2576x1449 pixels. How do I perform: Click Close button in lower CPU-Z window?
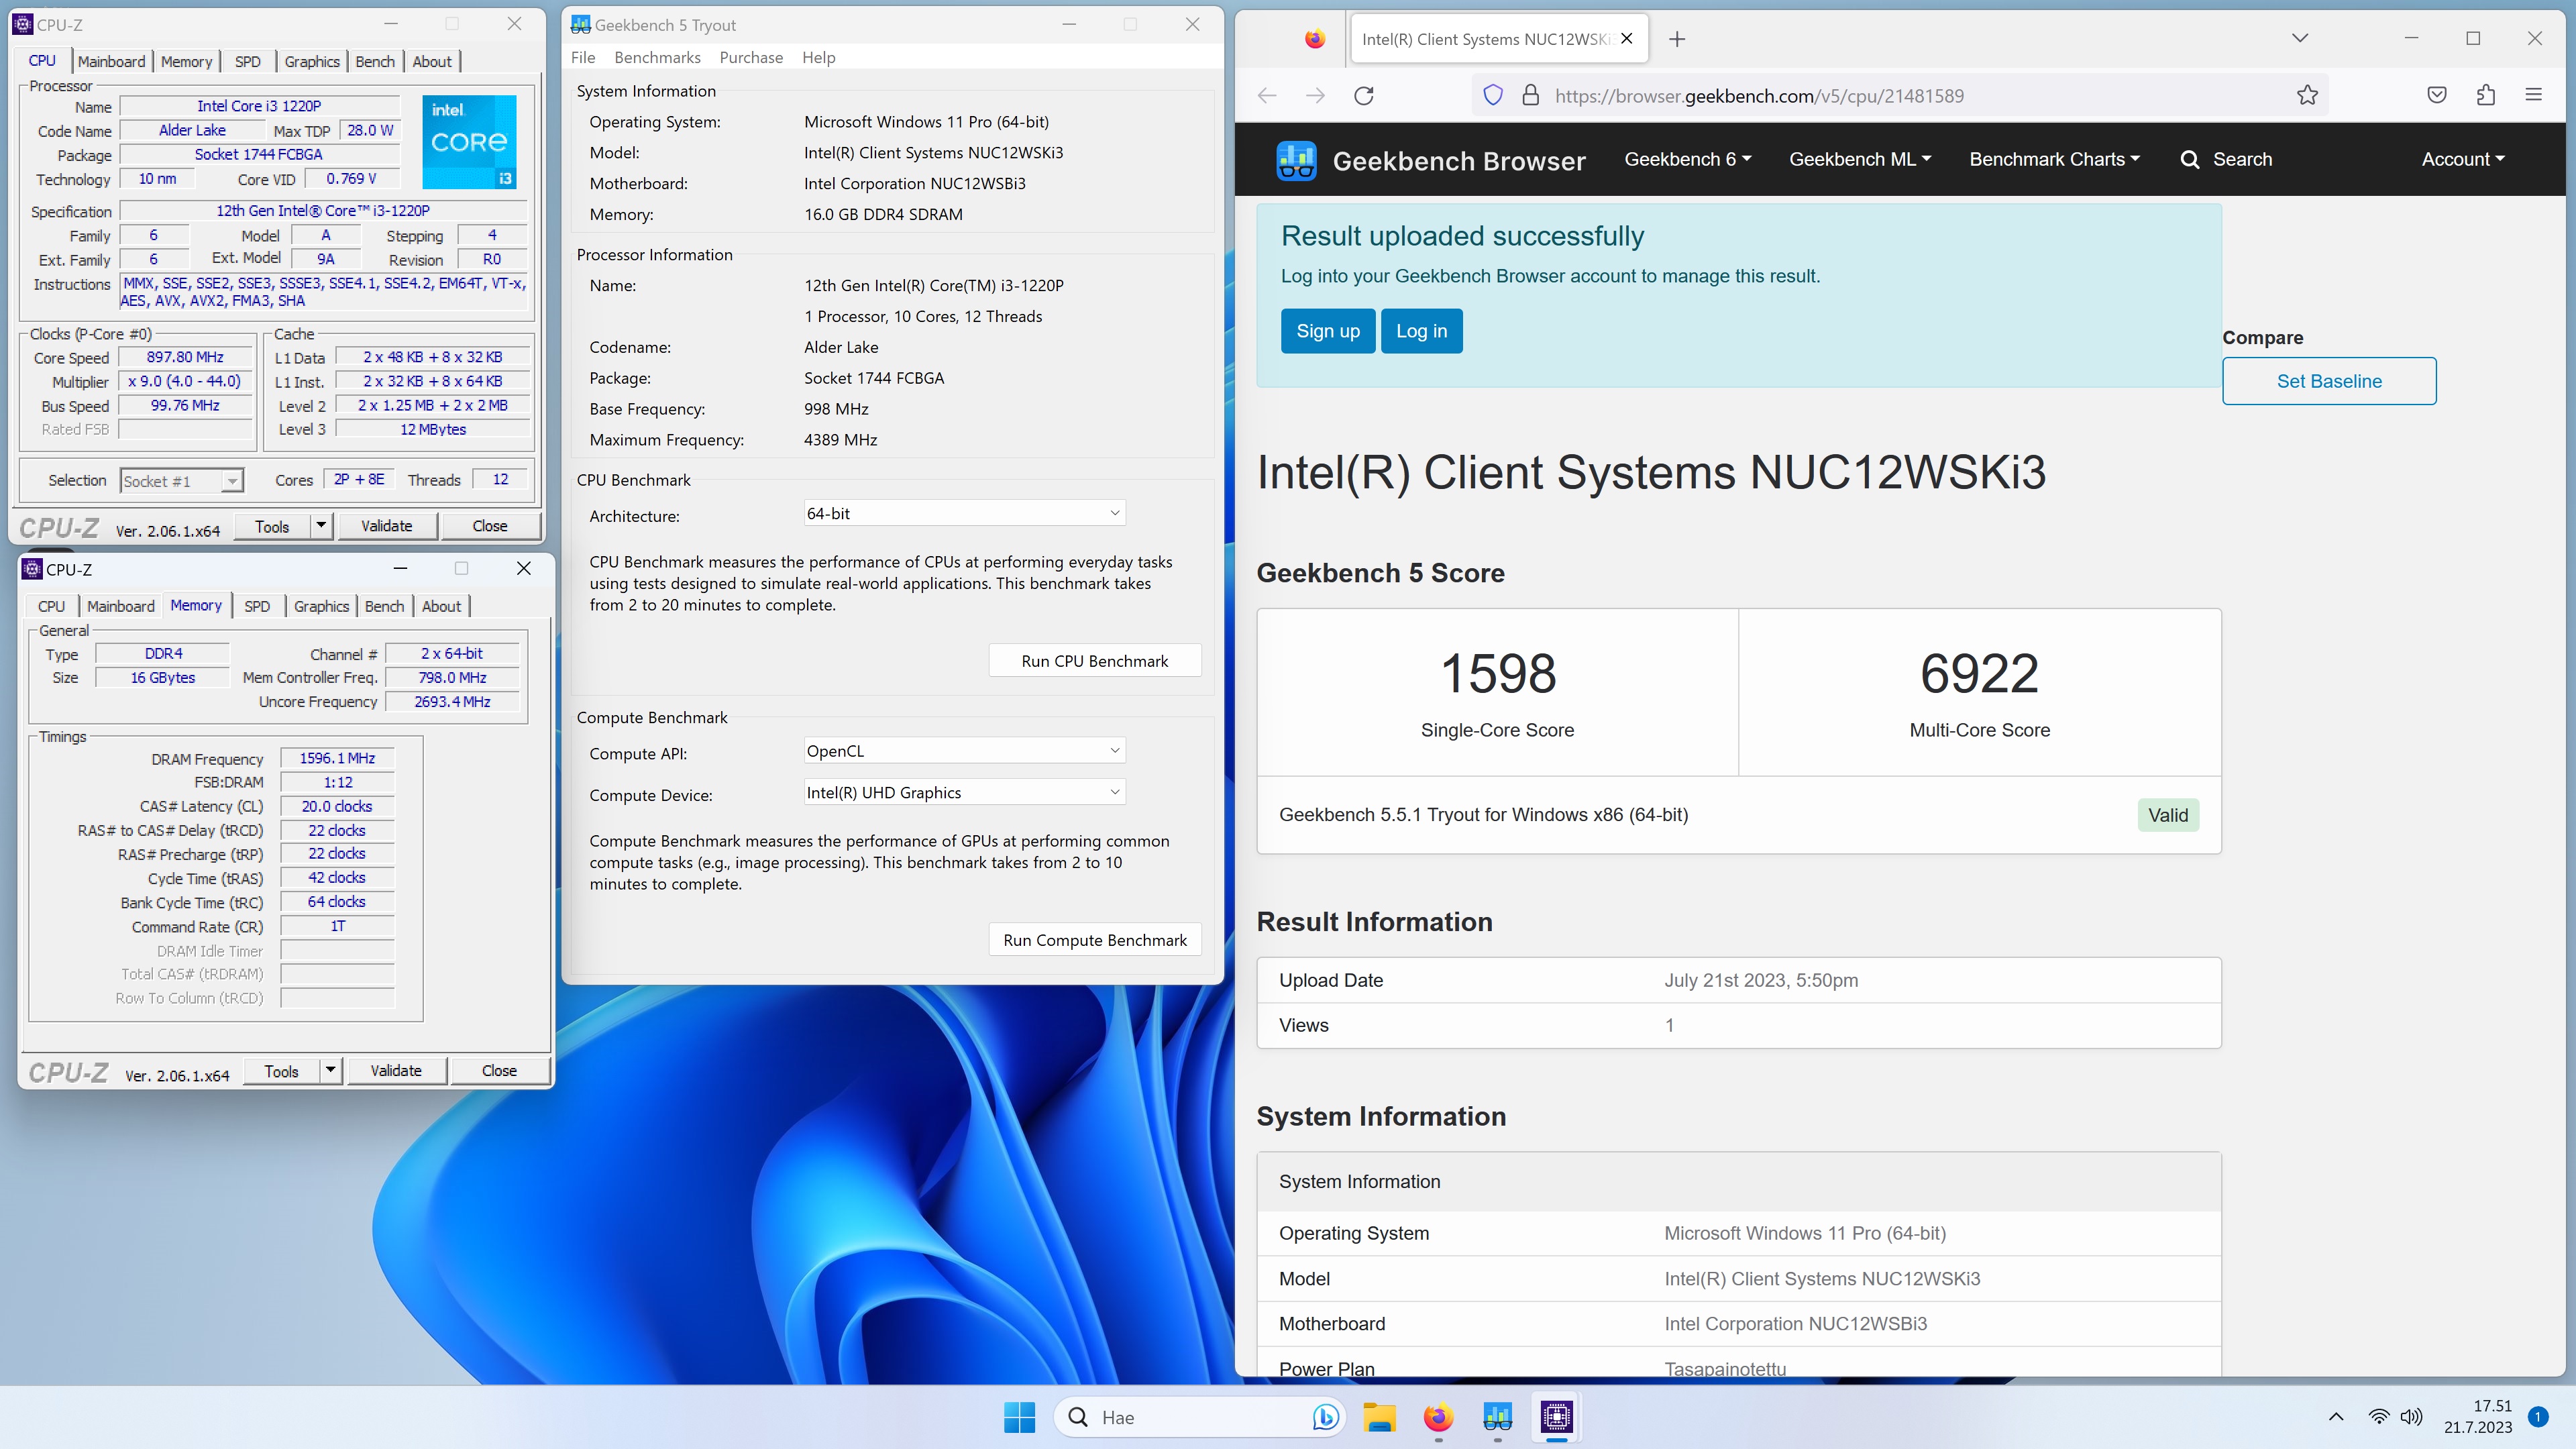point(499,1071)
